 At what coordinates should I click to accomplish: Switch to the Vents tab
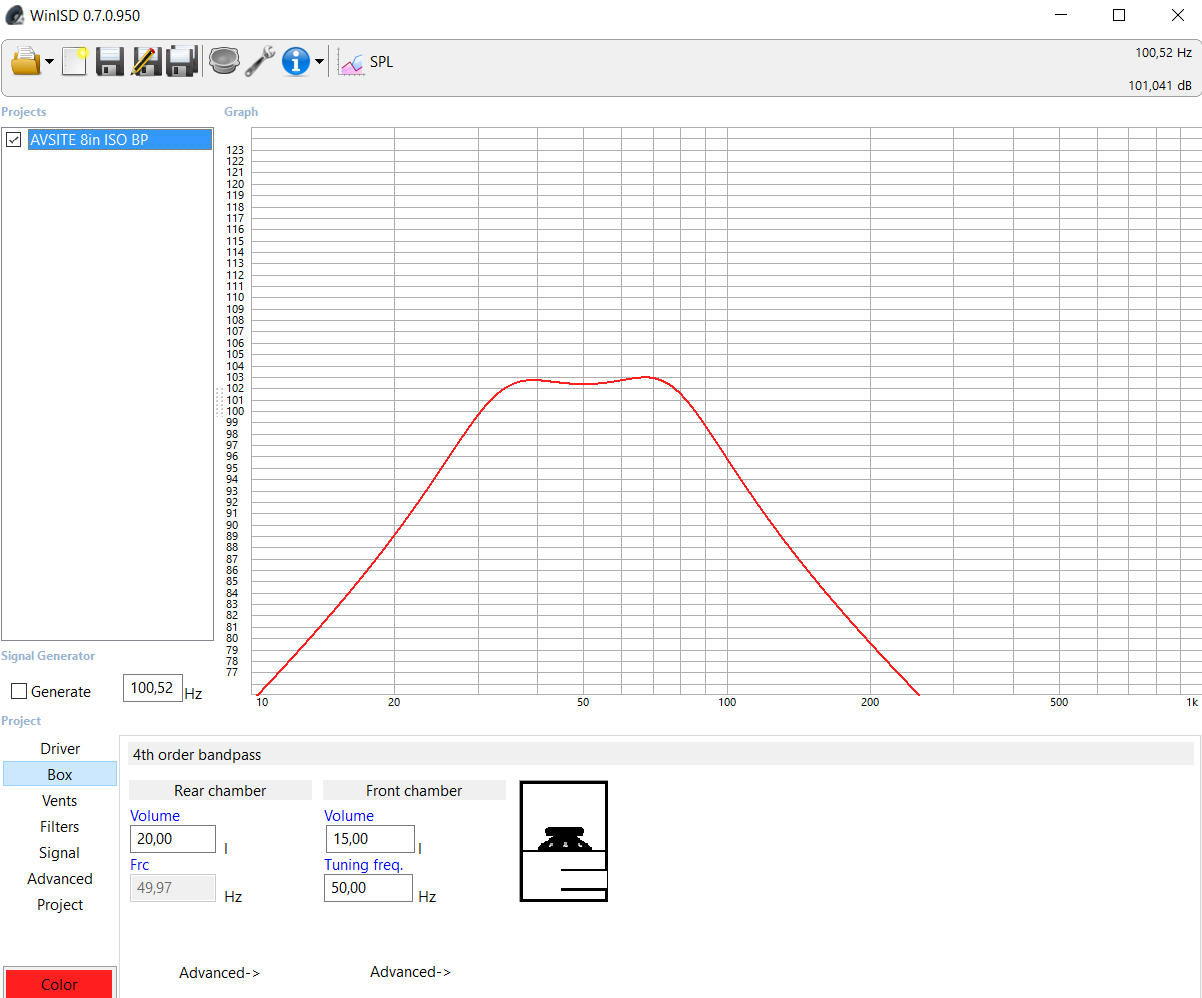coord(60,801)
